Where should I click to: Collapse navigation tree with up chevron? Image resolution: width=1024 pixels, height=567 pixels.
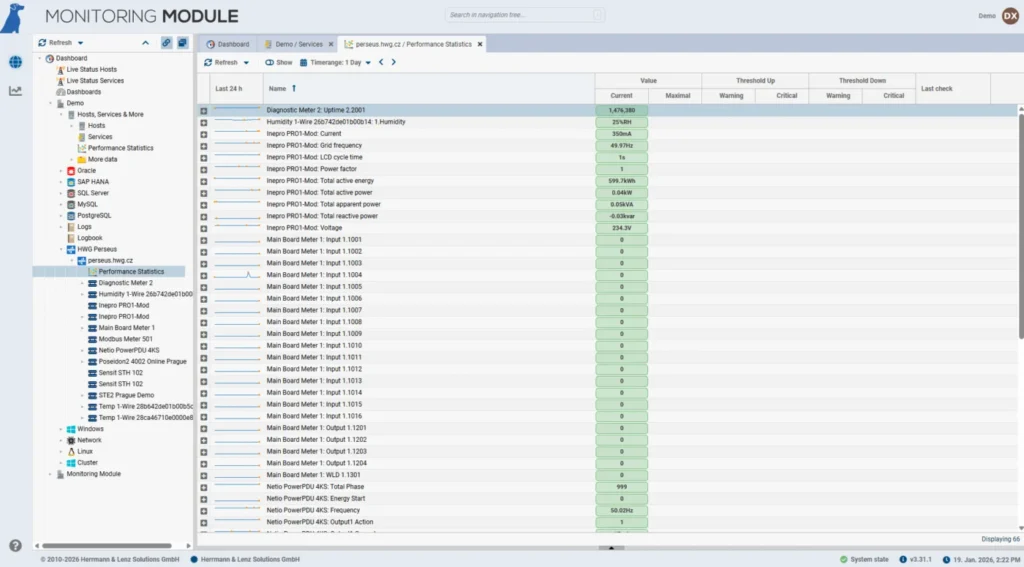point(145,42)
